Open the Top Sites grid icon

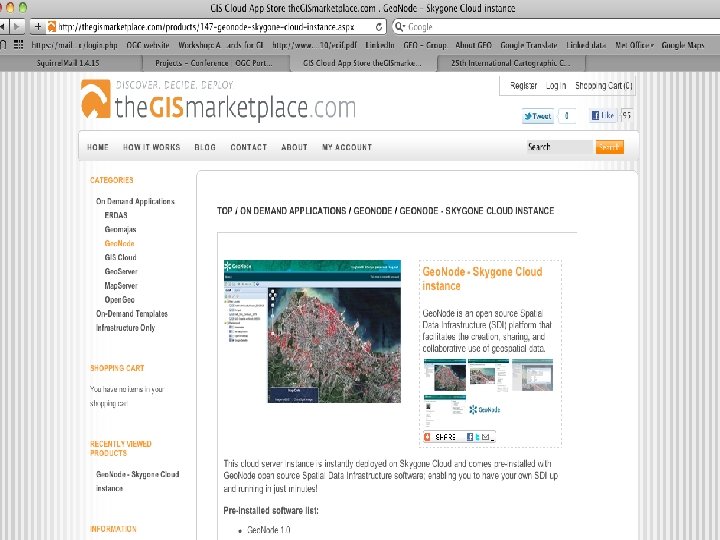click(x=18, y=45)
